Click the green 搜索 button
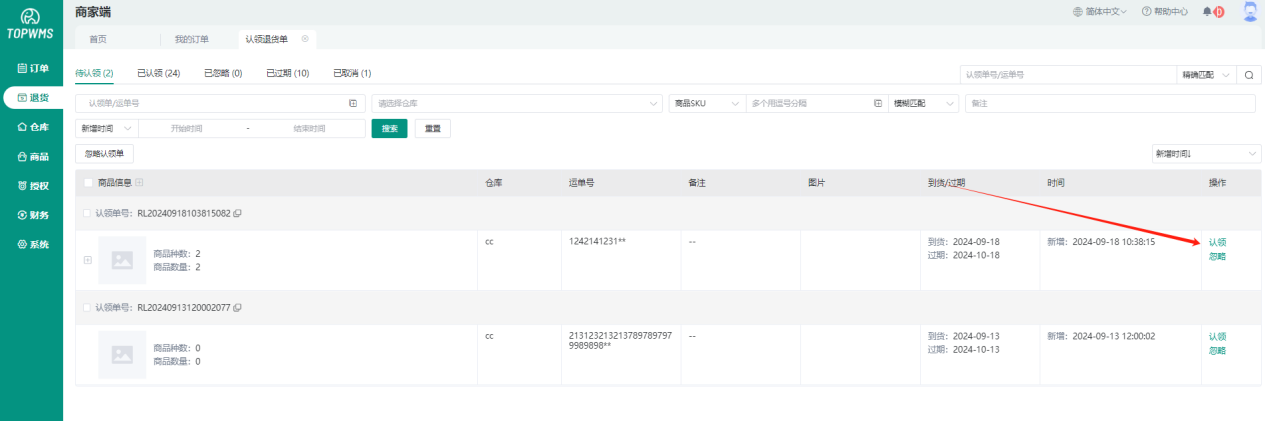Viewport: 1265px width, 421px height. point(389,128)
